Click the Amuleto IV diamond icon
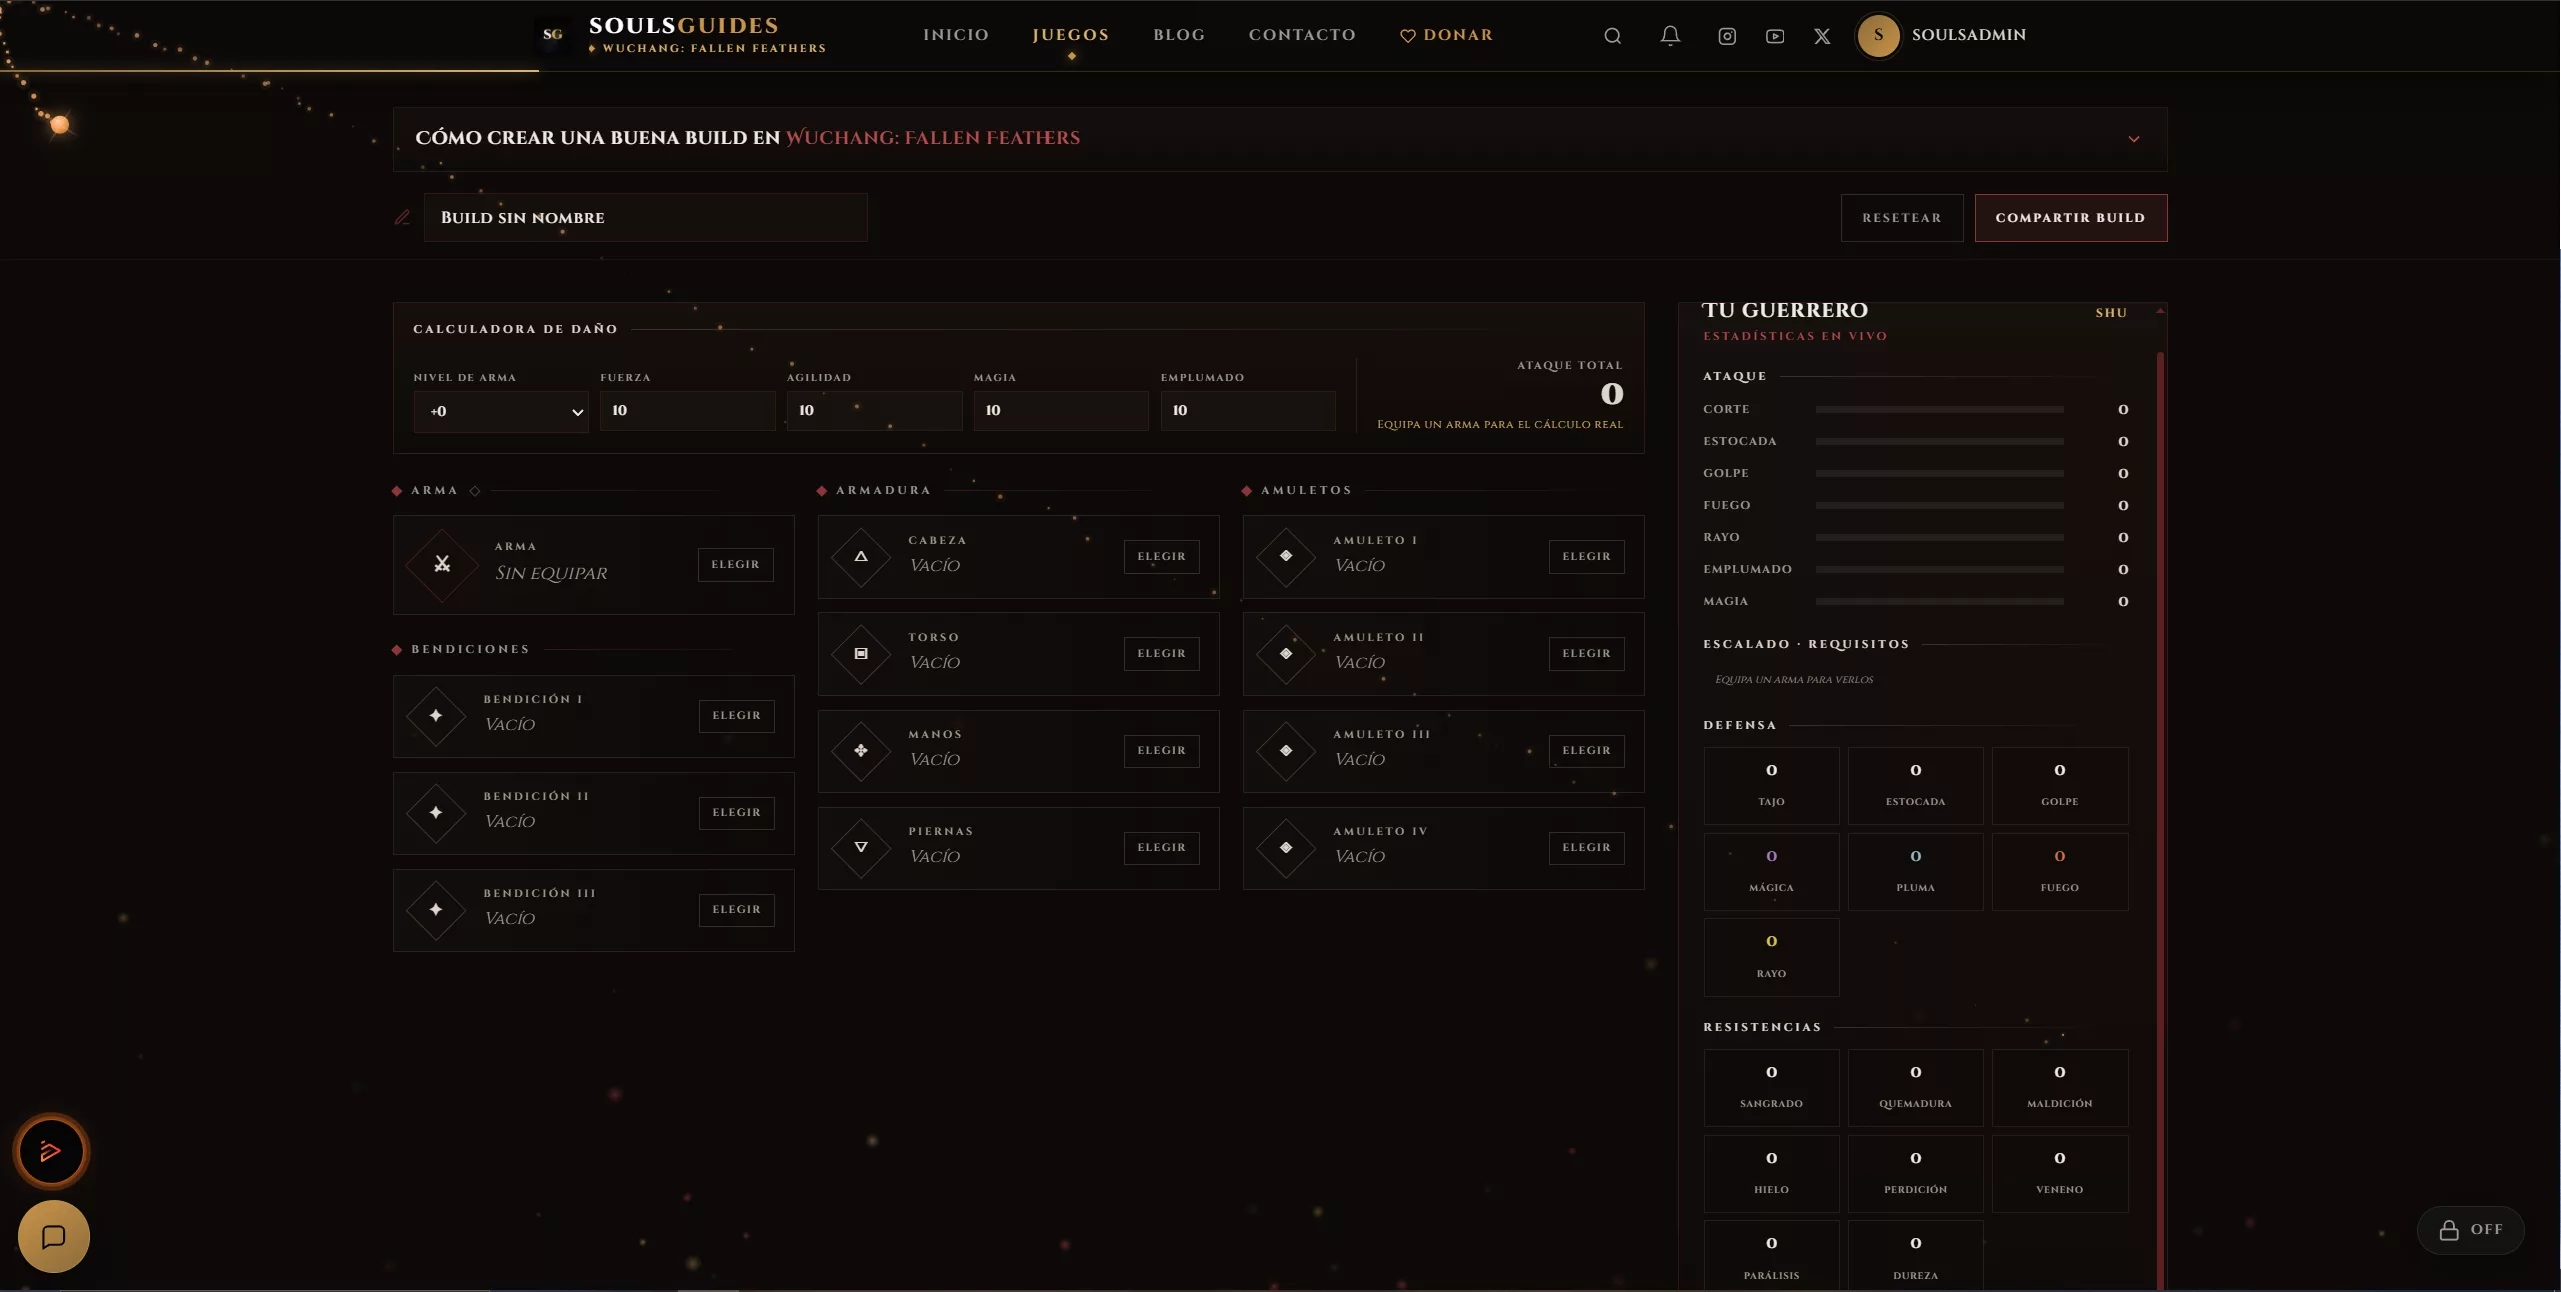Image resolution: width=2561 pixels, height=1292 pixels. tap(1286, 847)
